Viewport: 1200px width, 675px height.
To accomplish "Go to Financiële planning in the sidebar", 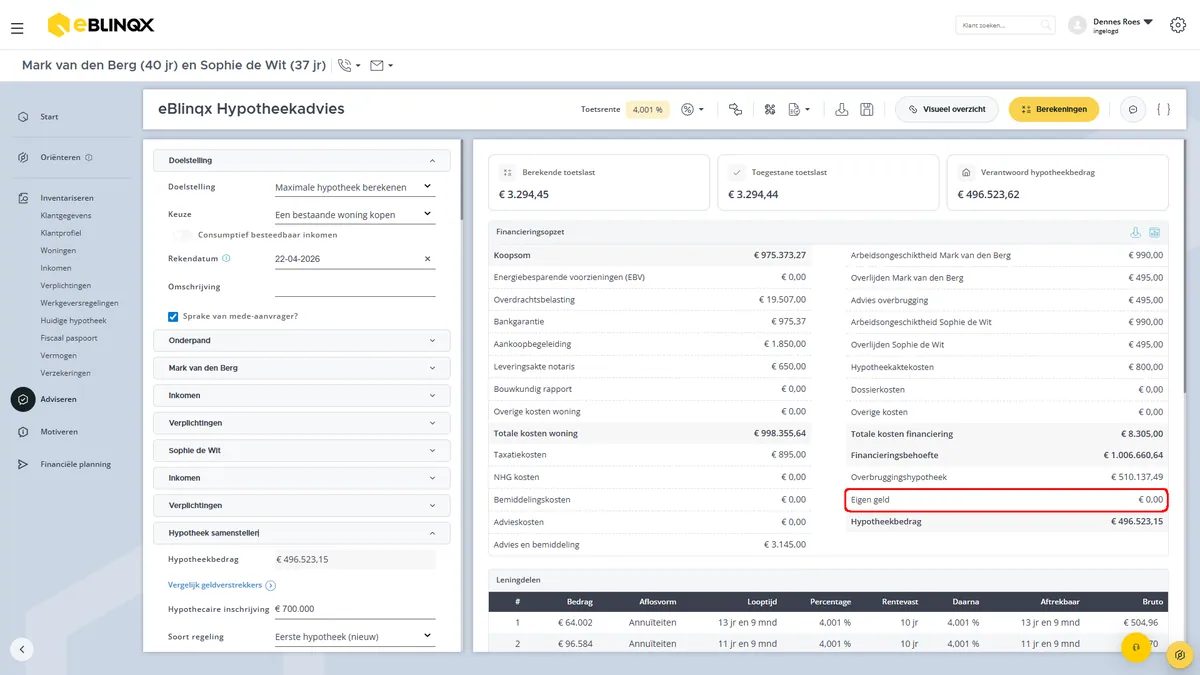I will [75, 464].
